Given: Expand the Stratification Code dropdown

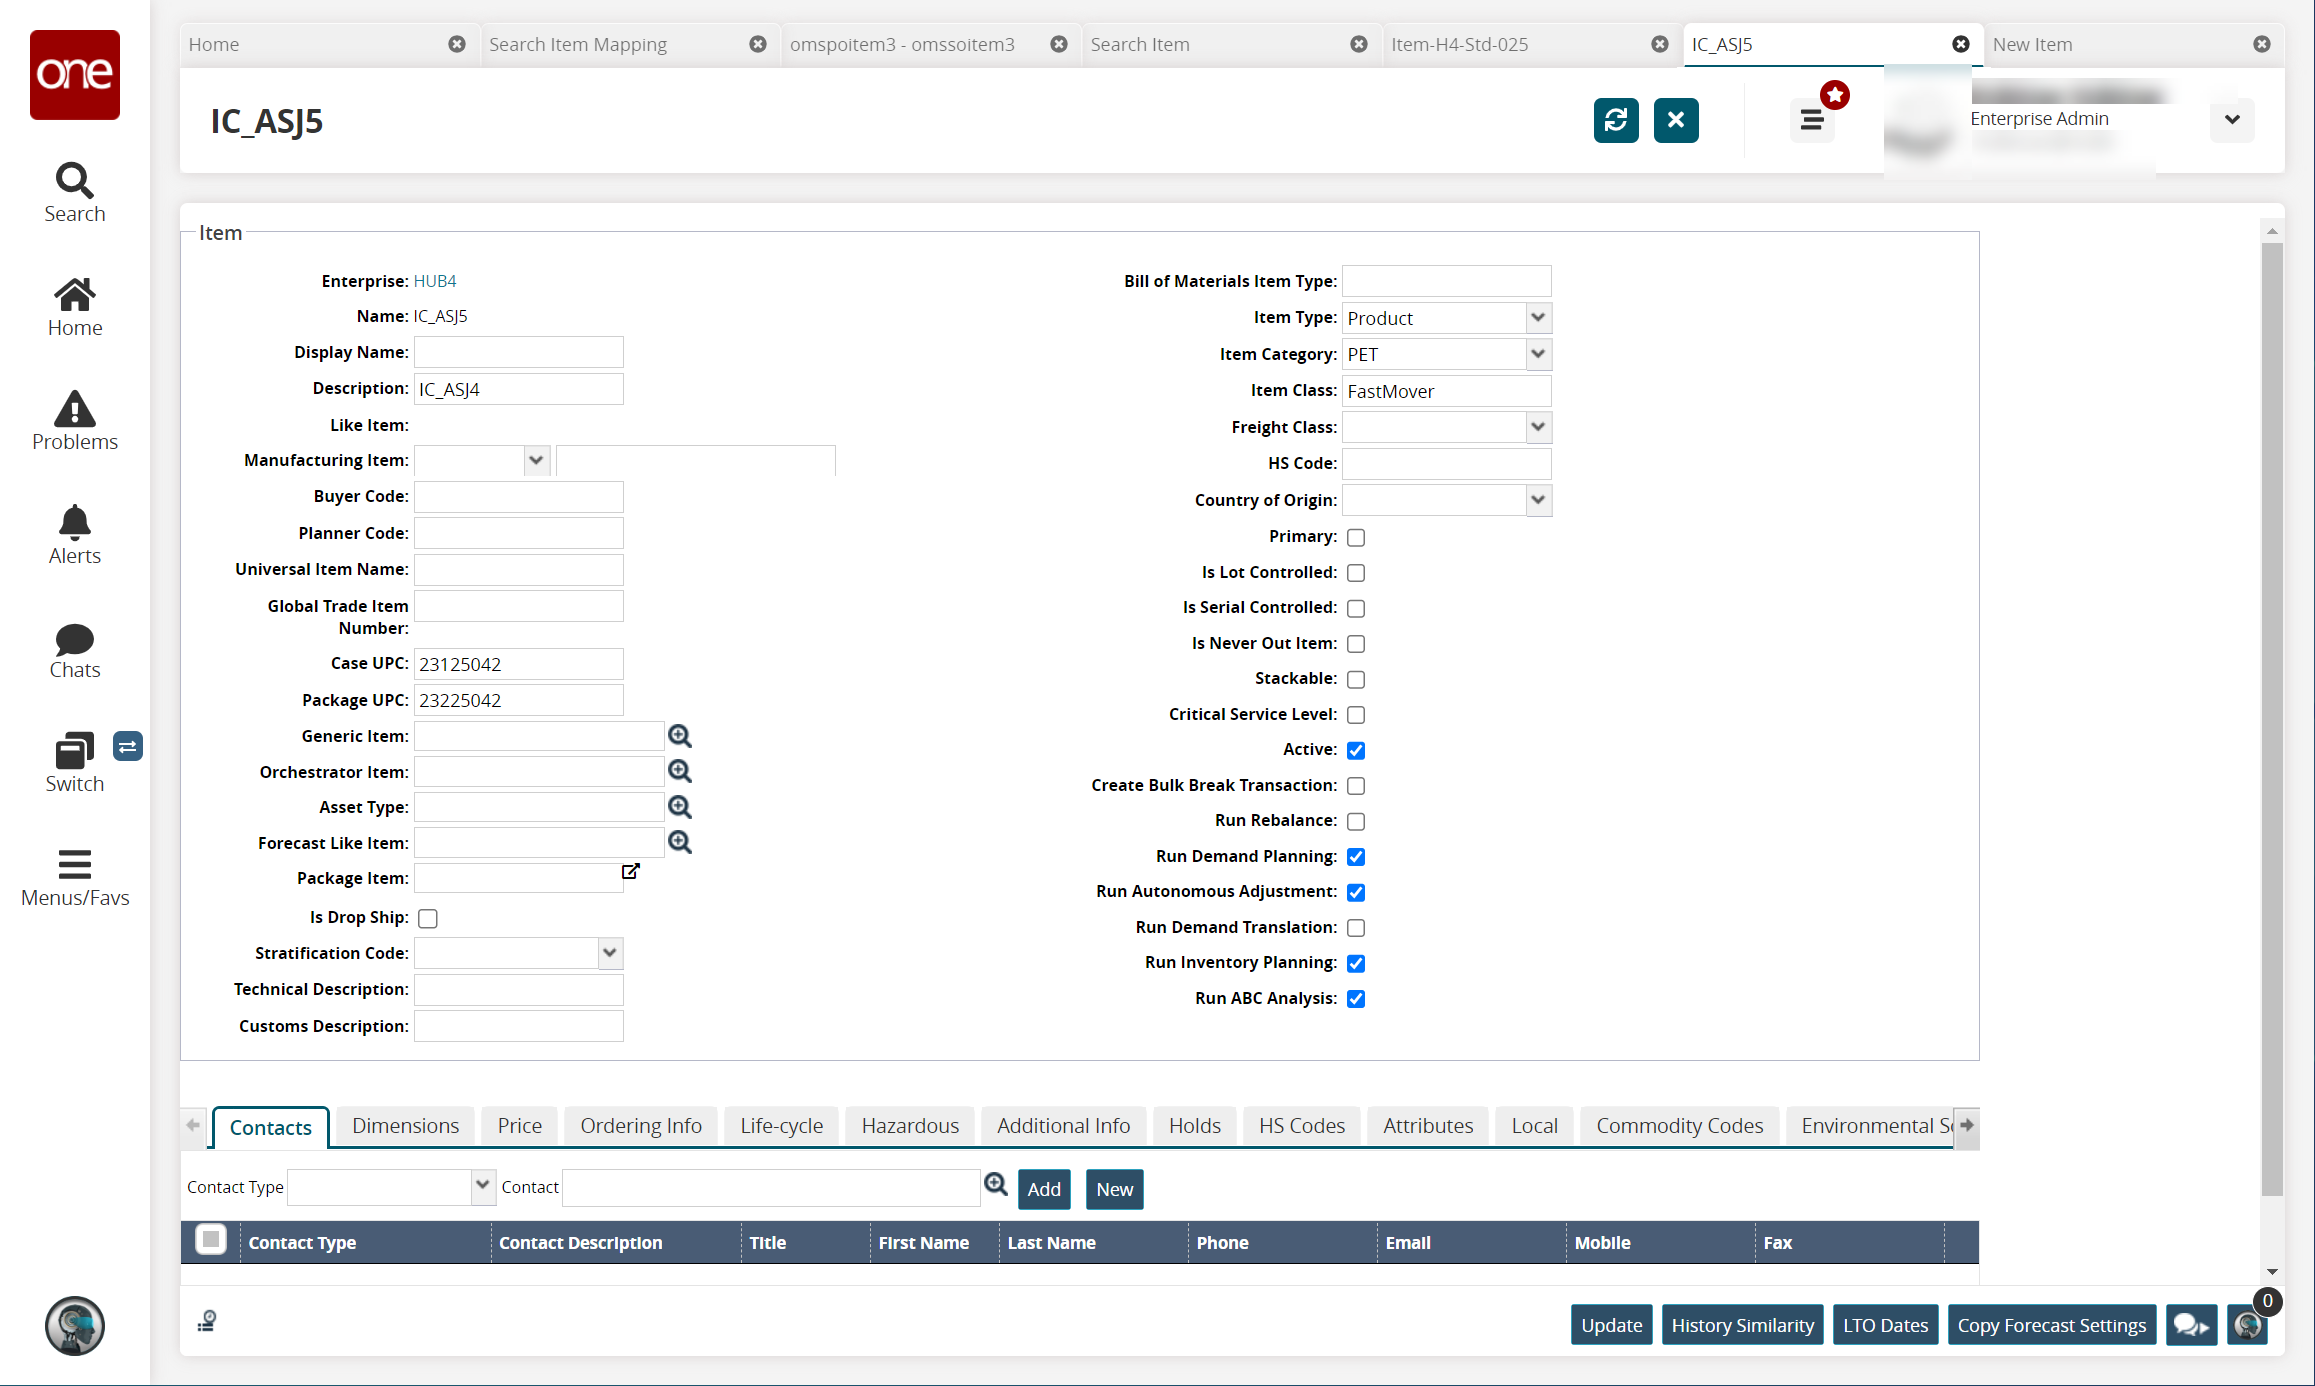Looking at the screenshot, I should pos(610,953).
